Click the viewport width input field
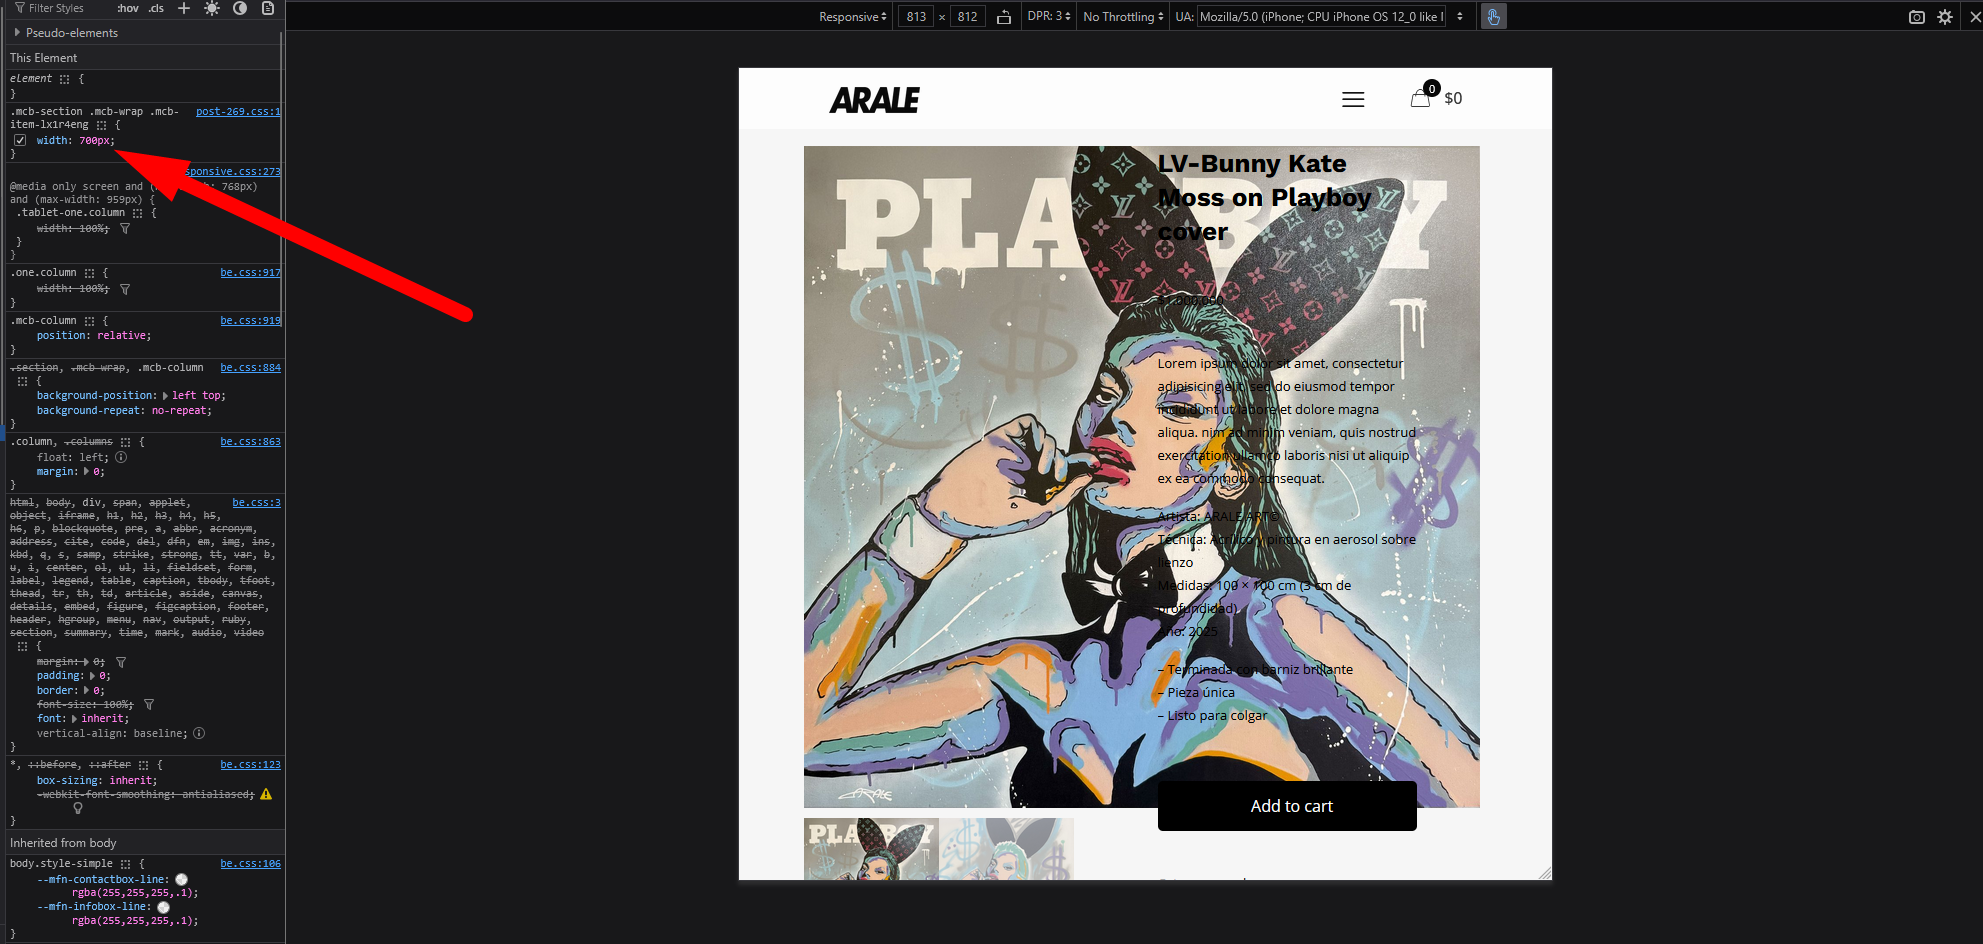 916,17
